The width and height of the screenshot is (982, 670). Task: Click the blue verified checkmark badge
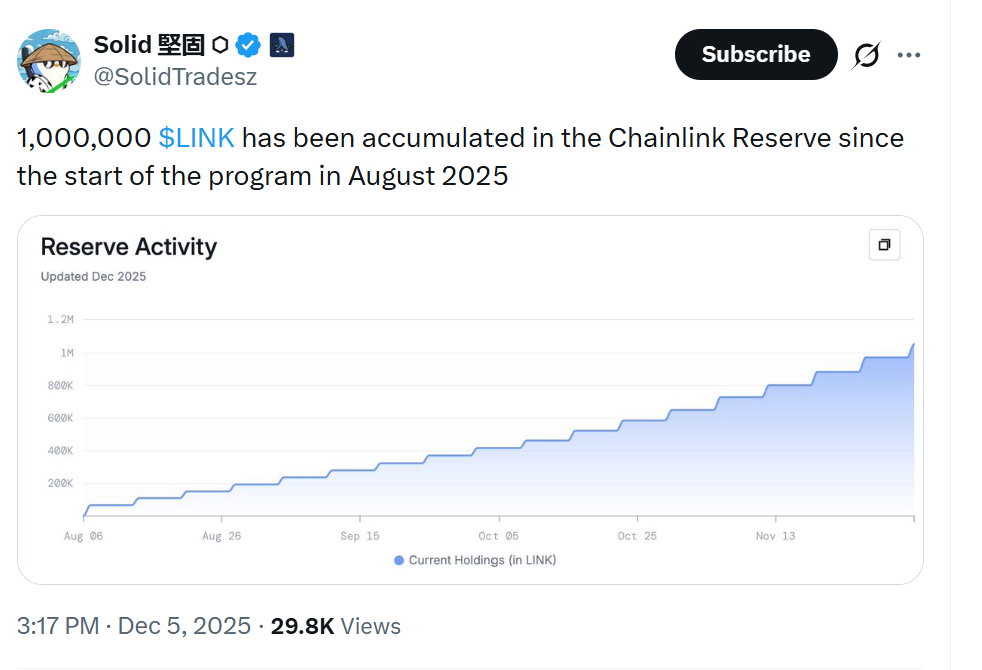pos(247,44)
